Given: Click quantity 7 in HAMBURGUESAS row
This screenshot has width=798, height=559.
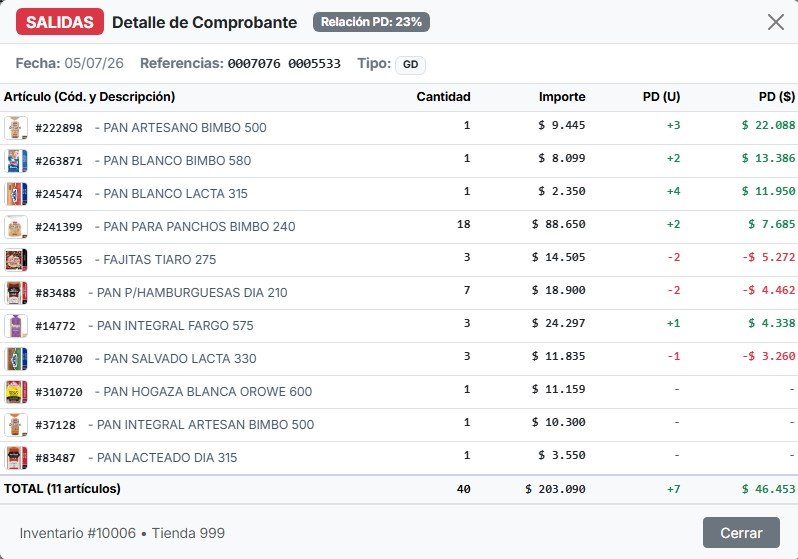Looking at the screenshot, I should [467, 290].
